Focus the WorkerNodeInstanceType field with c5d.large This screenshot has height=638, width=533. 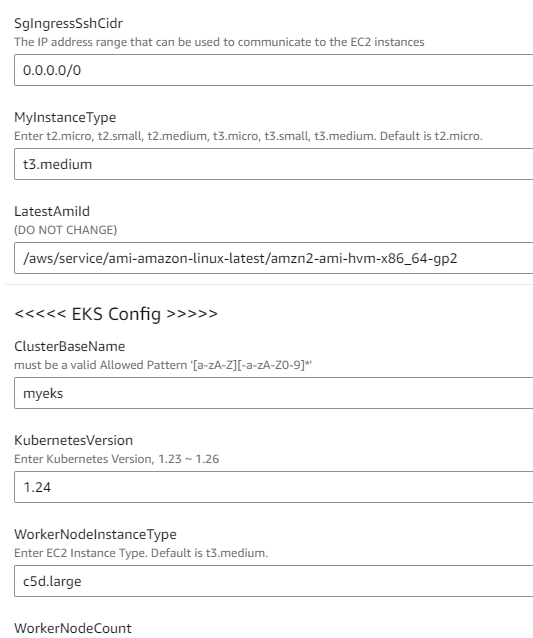tap(273, 581)
